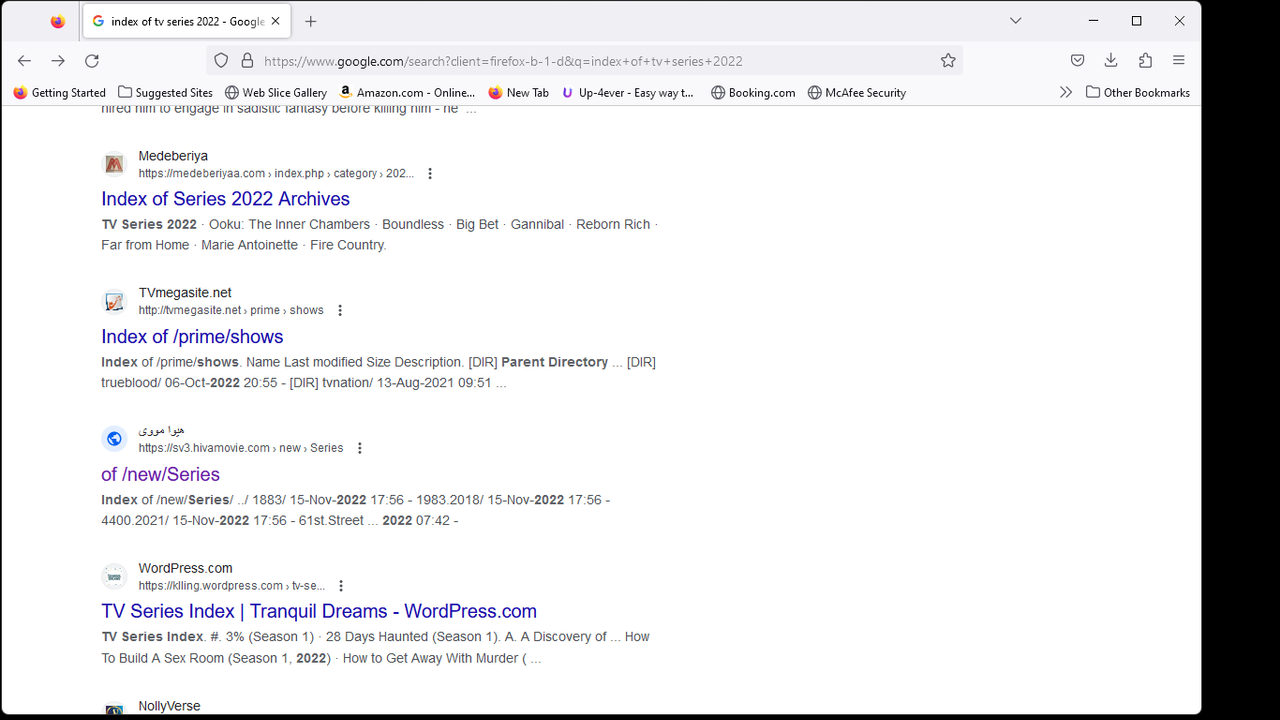
Task: Open the List all tabs dropdown
Action: tap(1015, 21)
